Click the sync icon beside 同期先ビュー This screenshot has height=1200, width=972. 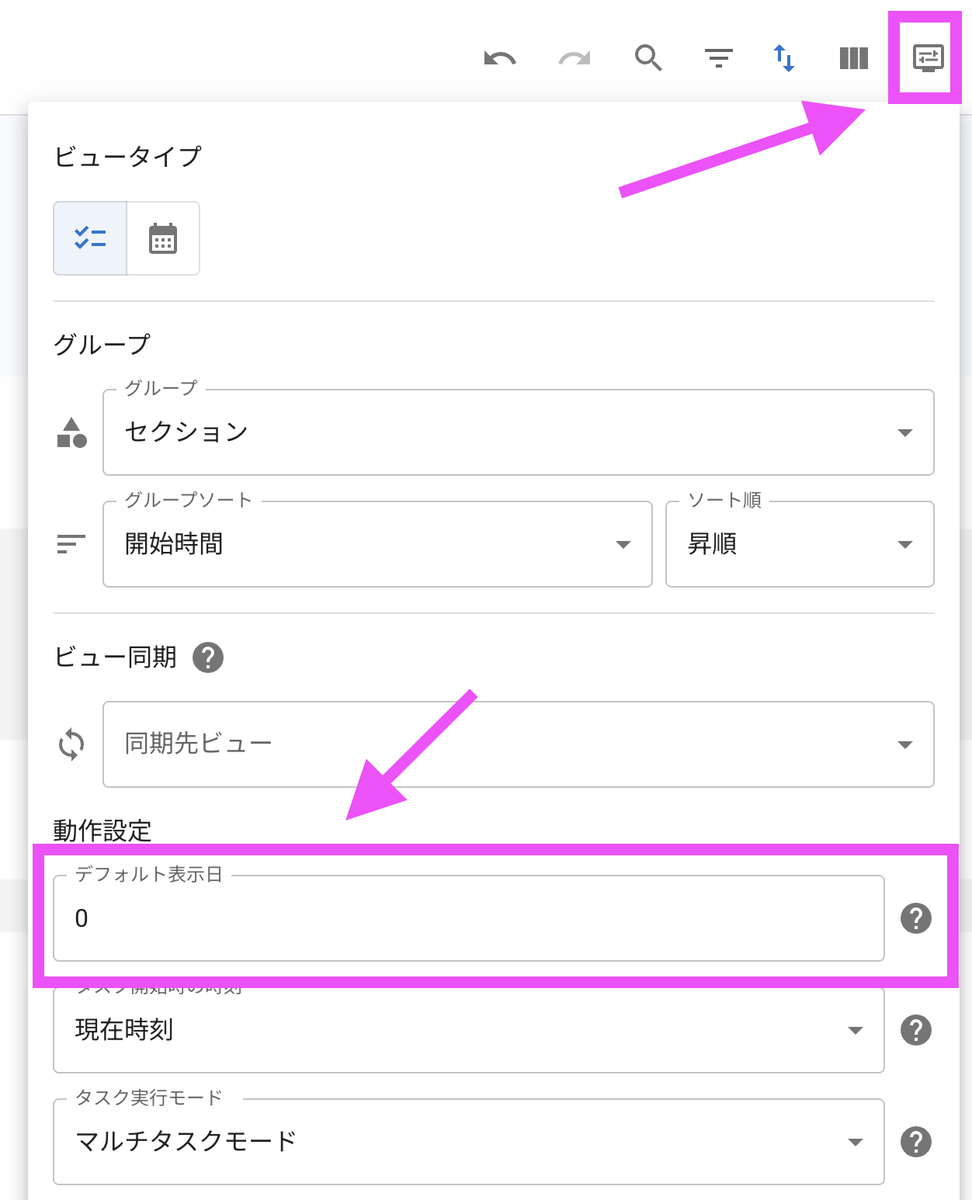click(70, 744)
